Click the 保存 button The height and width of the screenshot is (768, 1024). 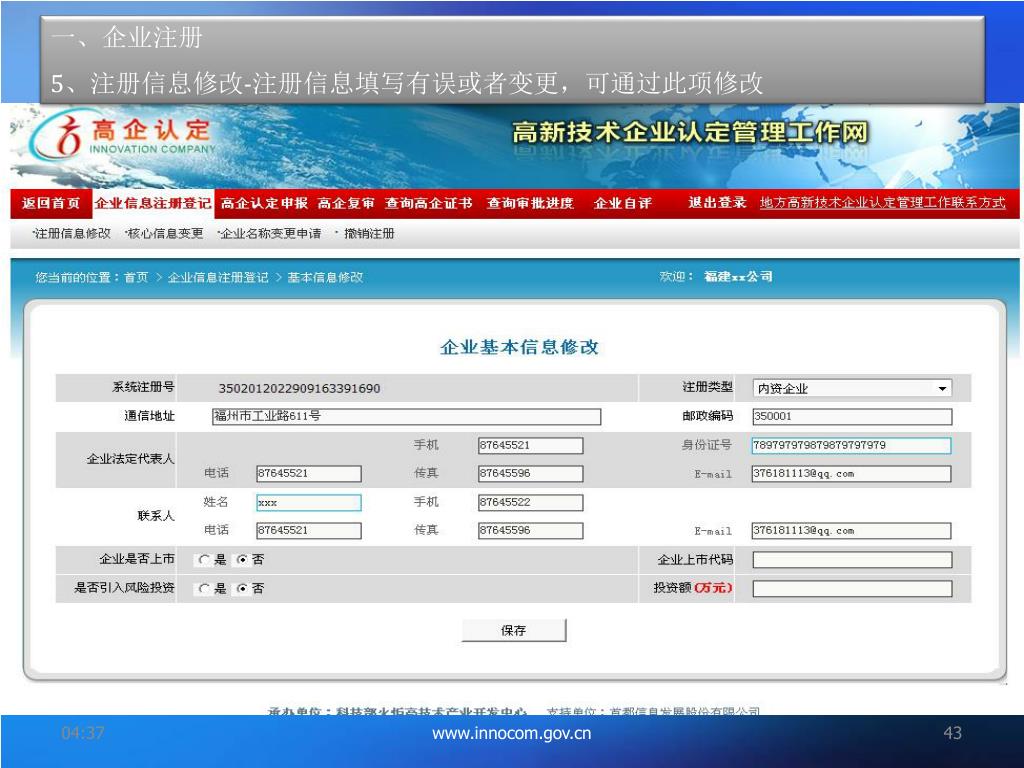click(x=513, y=630)
